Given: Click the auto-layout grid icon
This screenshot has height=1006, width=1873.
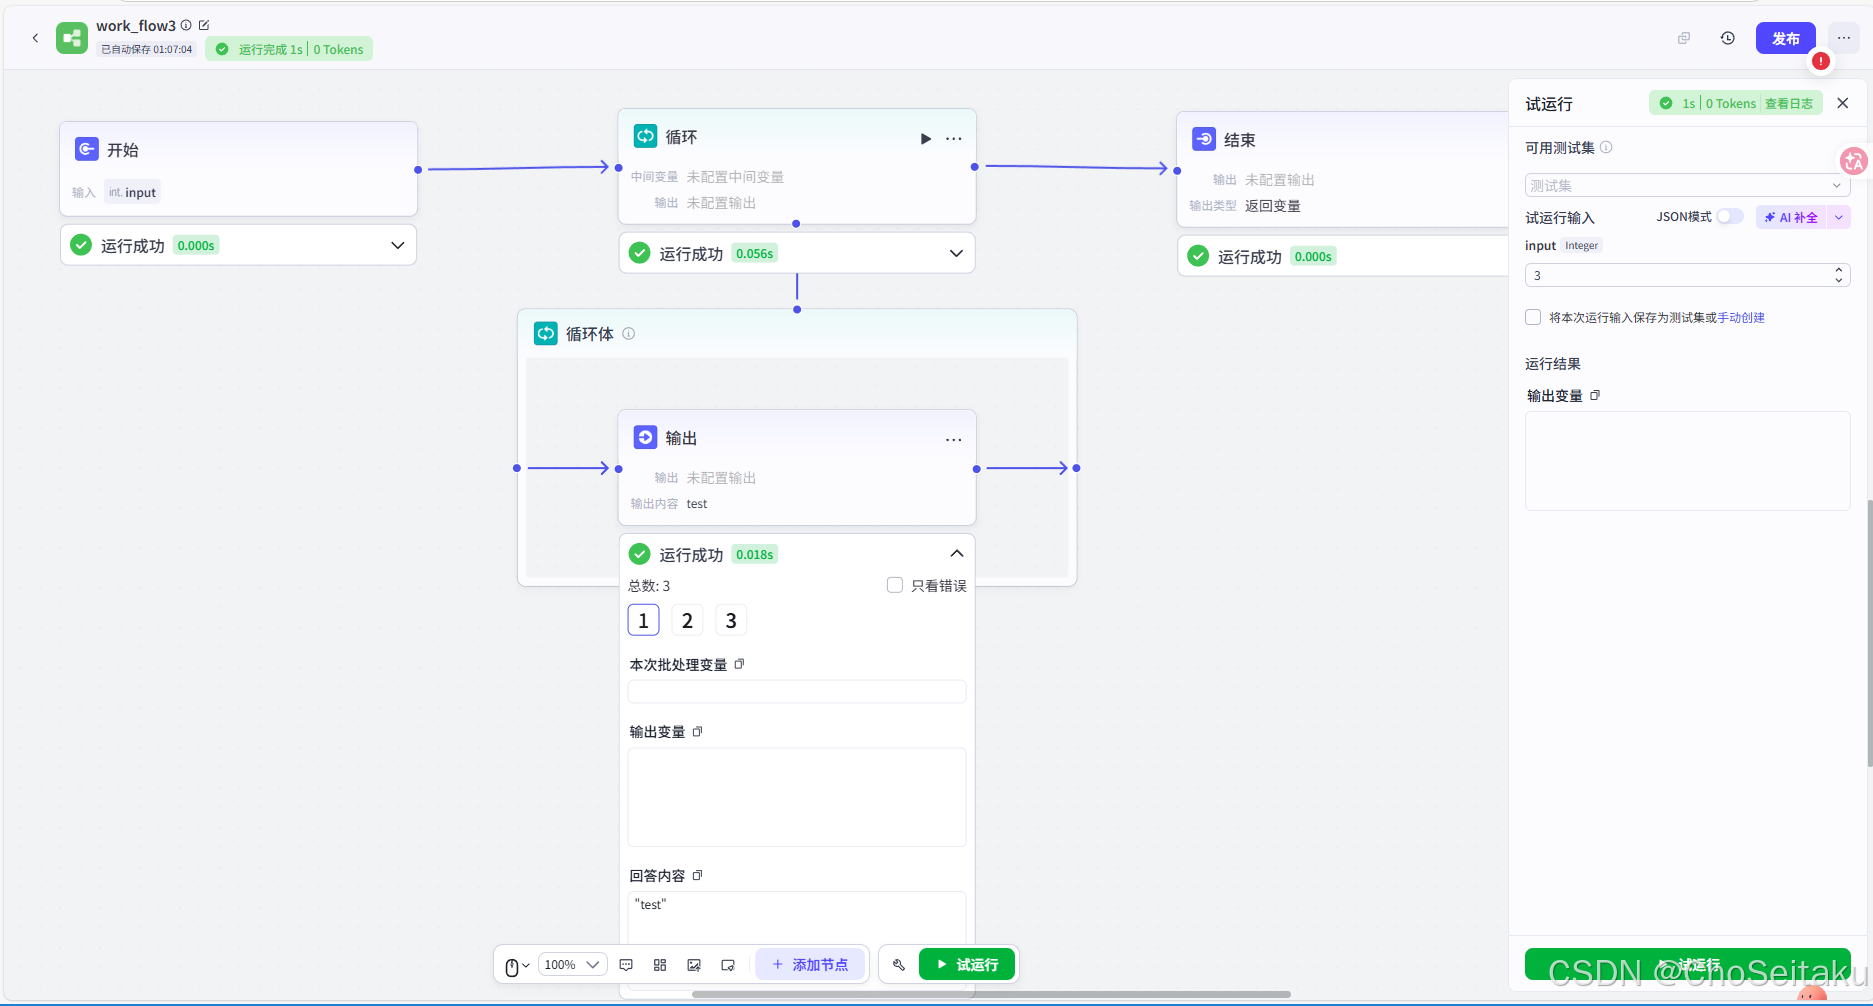Looking at the screenshot, I should pos(660,965).
